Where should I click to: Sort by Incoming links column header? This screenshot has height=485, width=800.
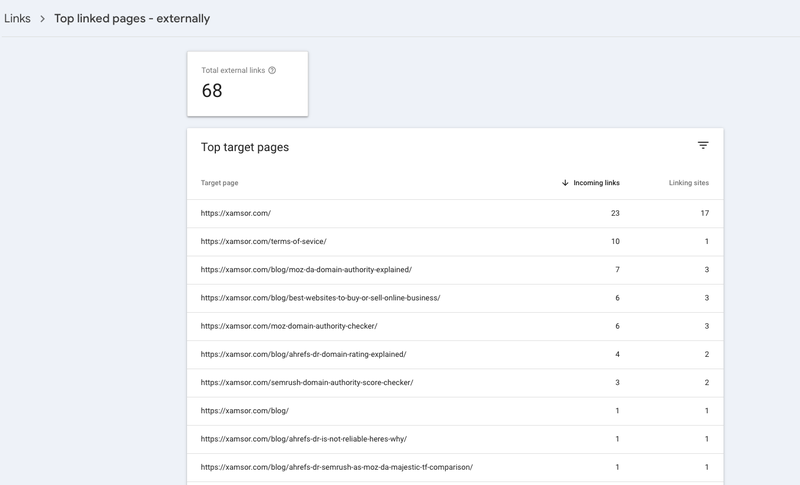tap(596, 183)
